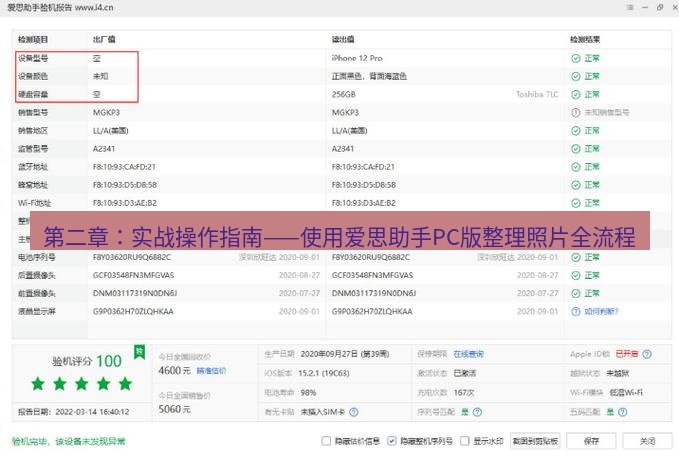Image resolution: width=679 pixels, height=460 pixels.
Task: Open the hamburger menu in title bar
Action: [630, 7]
